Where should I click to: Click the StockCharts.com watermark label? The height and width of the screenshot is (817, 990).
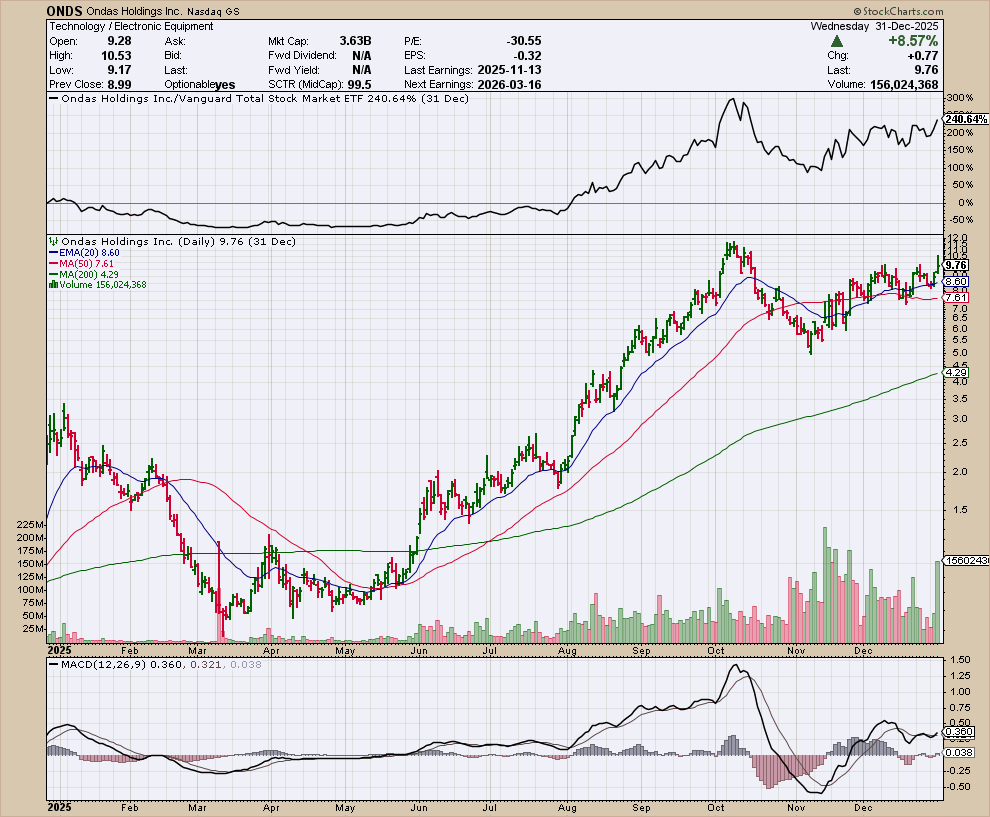[898, 11]
